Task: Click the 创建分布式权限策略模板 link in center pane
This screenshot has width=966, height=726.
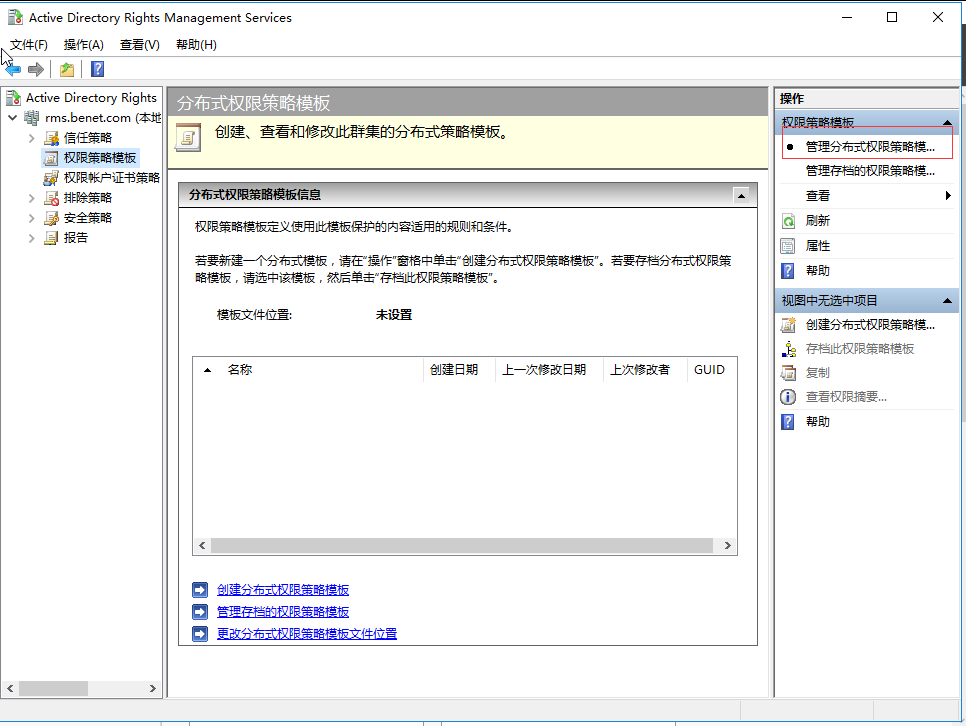Action: pyautogui.click(x=283, y=590)
